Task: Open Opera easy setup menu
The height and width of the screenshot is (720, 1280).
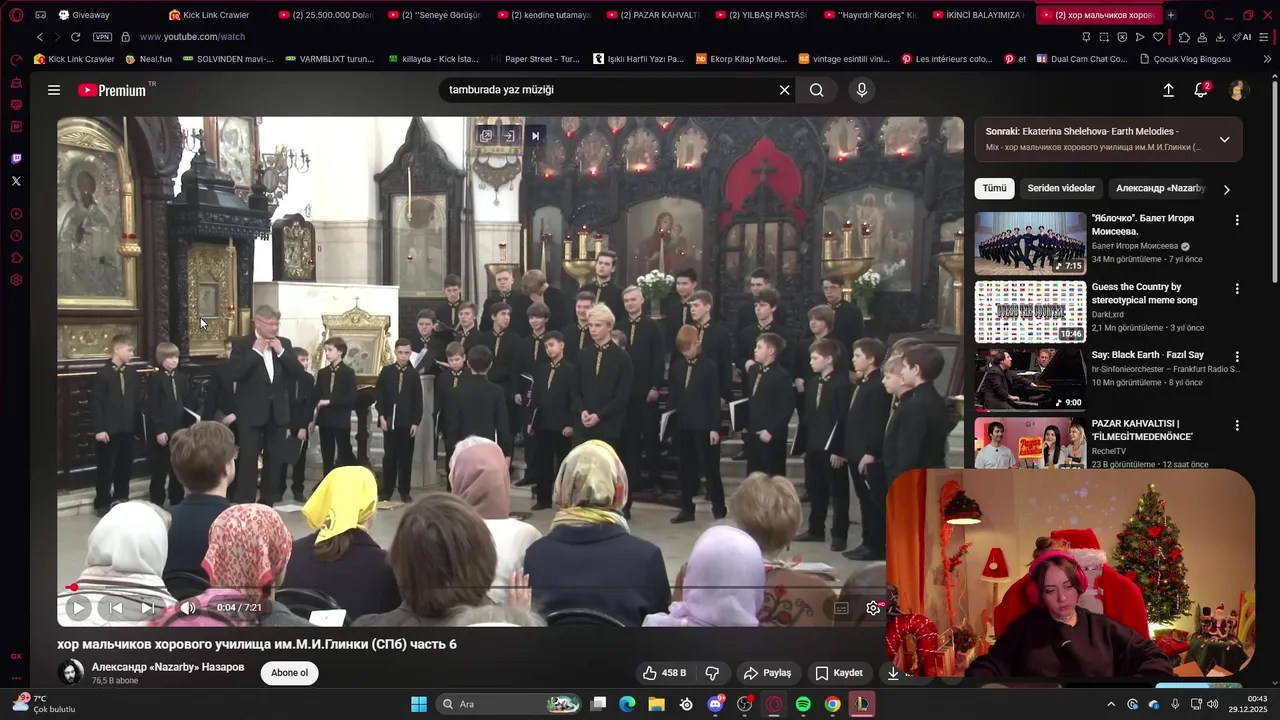Action: pyautogui.click(x=1266, y=37)
